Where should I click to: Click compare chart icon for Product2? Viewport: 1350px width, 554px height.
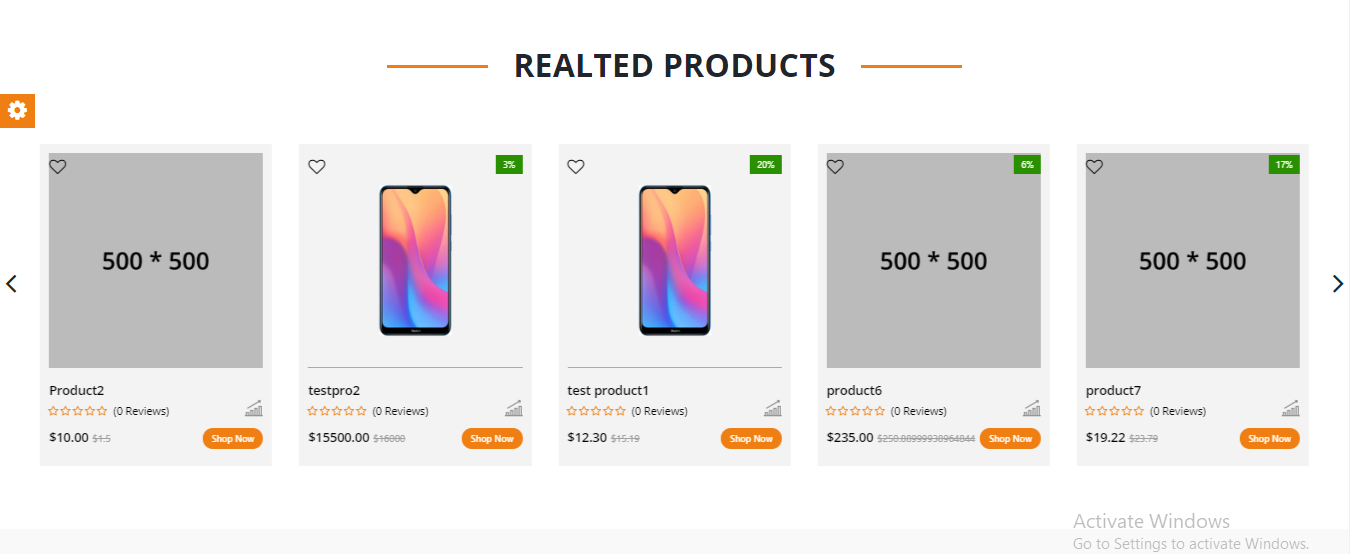coord(254,408)
